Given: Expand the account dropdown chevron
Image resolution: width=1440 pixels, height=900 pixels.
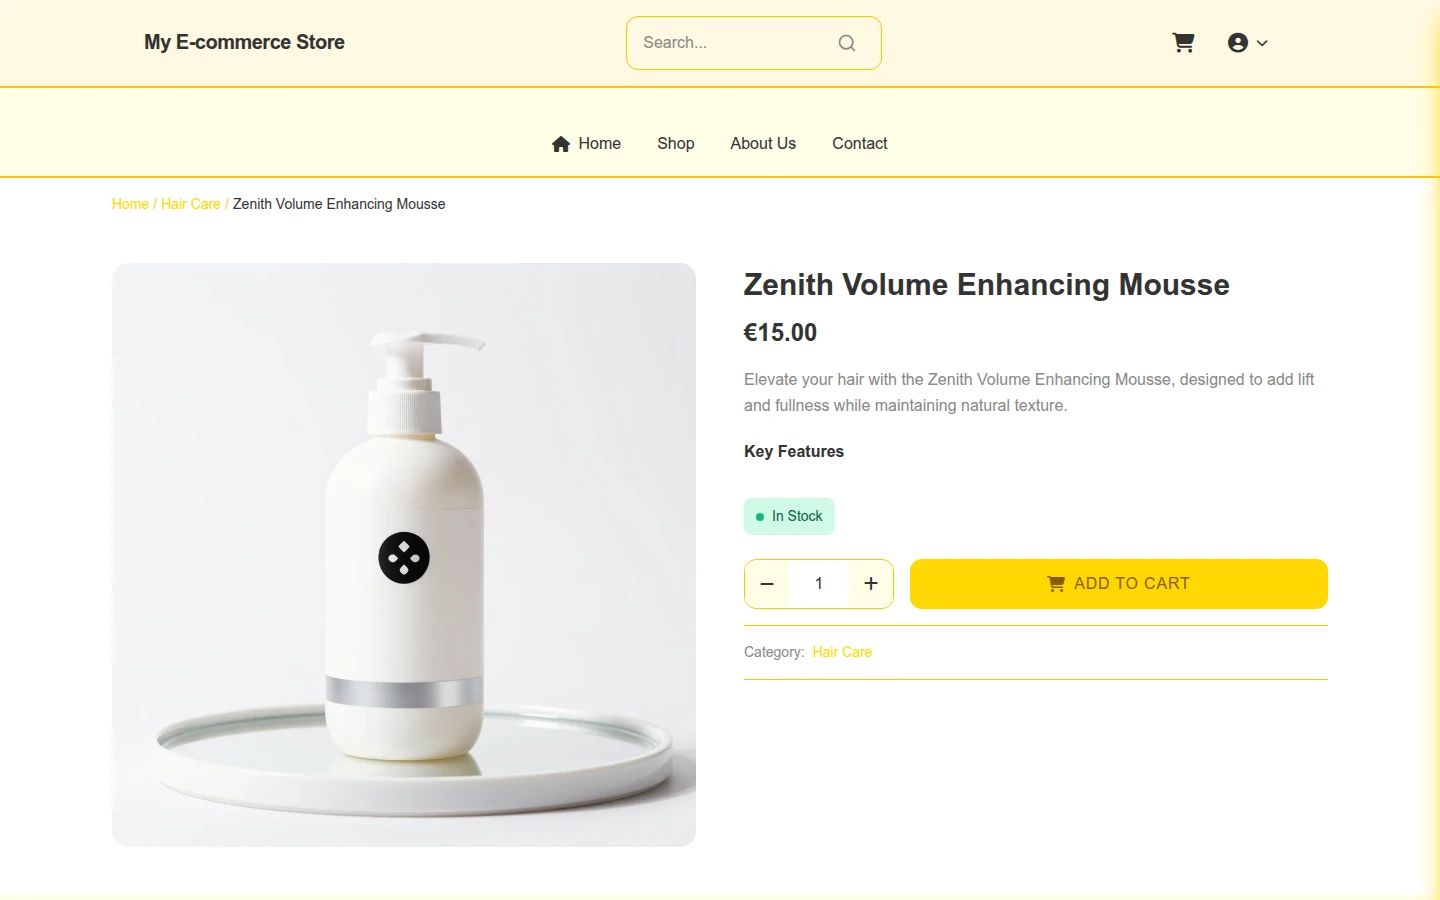Looking at the screenshot, I should click(x=1262, y=43).
